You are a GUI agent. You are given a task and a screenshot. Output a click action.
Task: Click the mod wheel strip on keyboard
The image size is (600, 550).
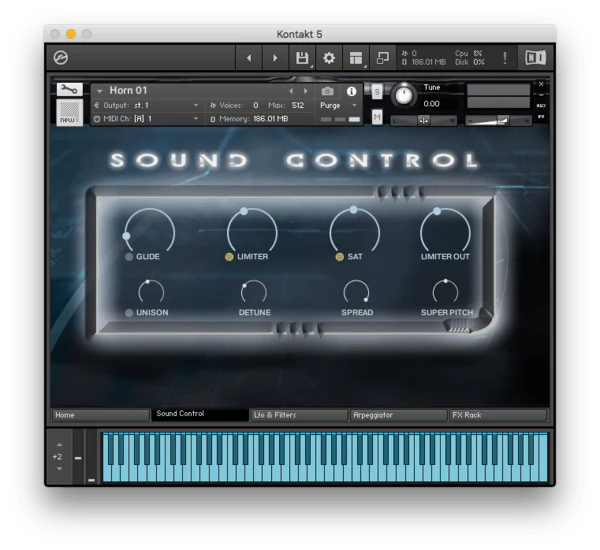tap(91, 457)
